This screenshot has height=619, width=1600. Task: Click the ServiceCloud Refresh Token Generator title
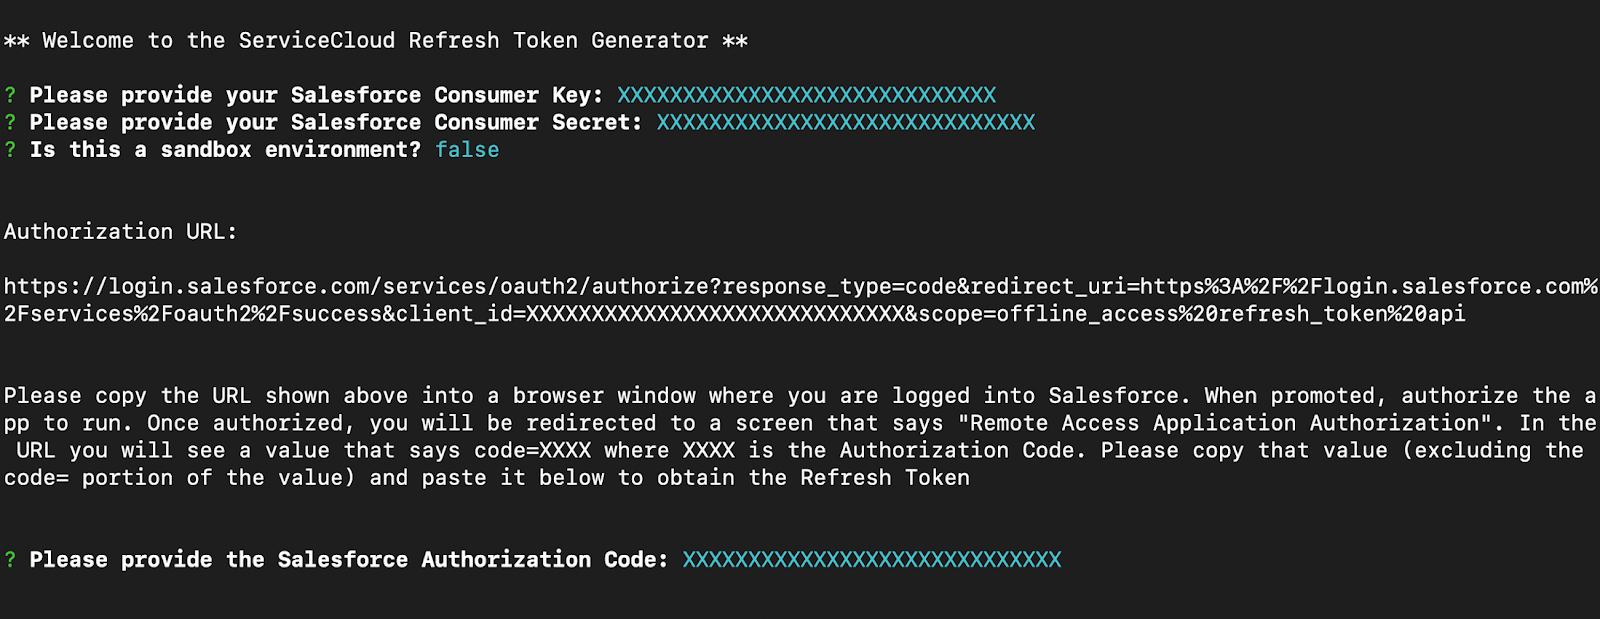473,41
